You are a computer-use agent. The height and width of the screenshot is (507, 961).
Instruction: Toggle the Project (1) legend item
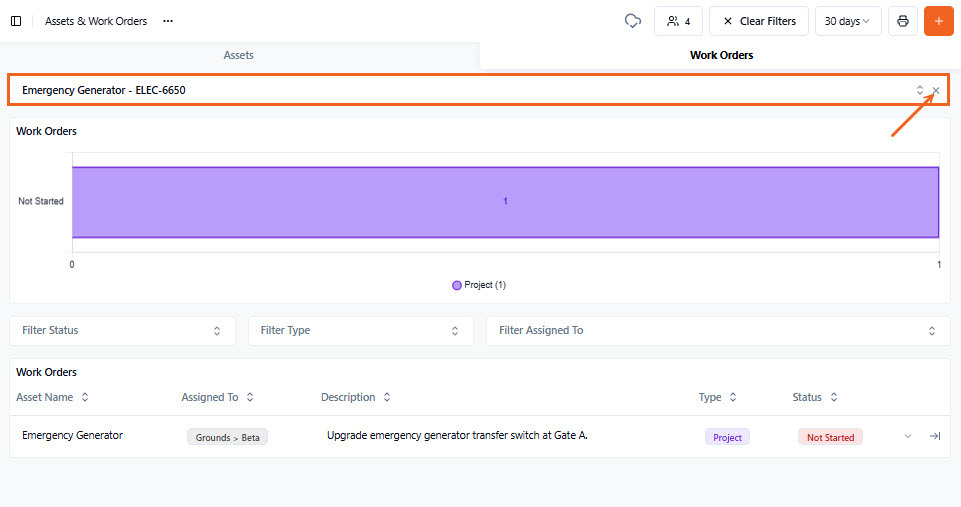479,285
